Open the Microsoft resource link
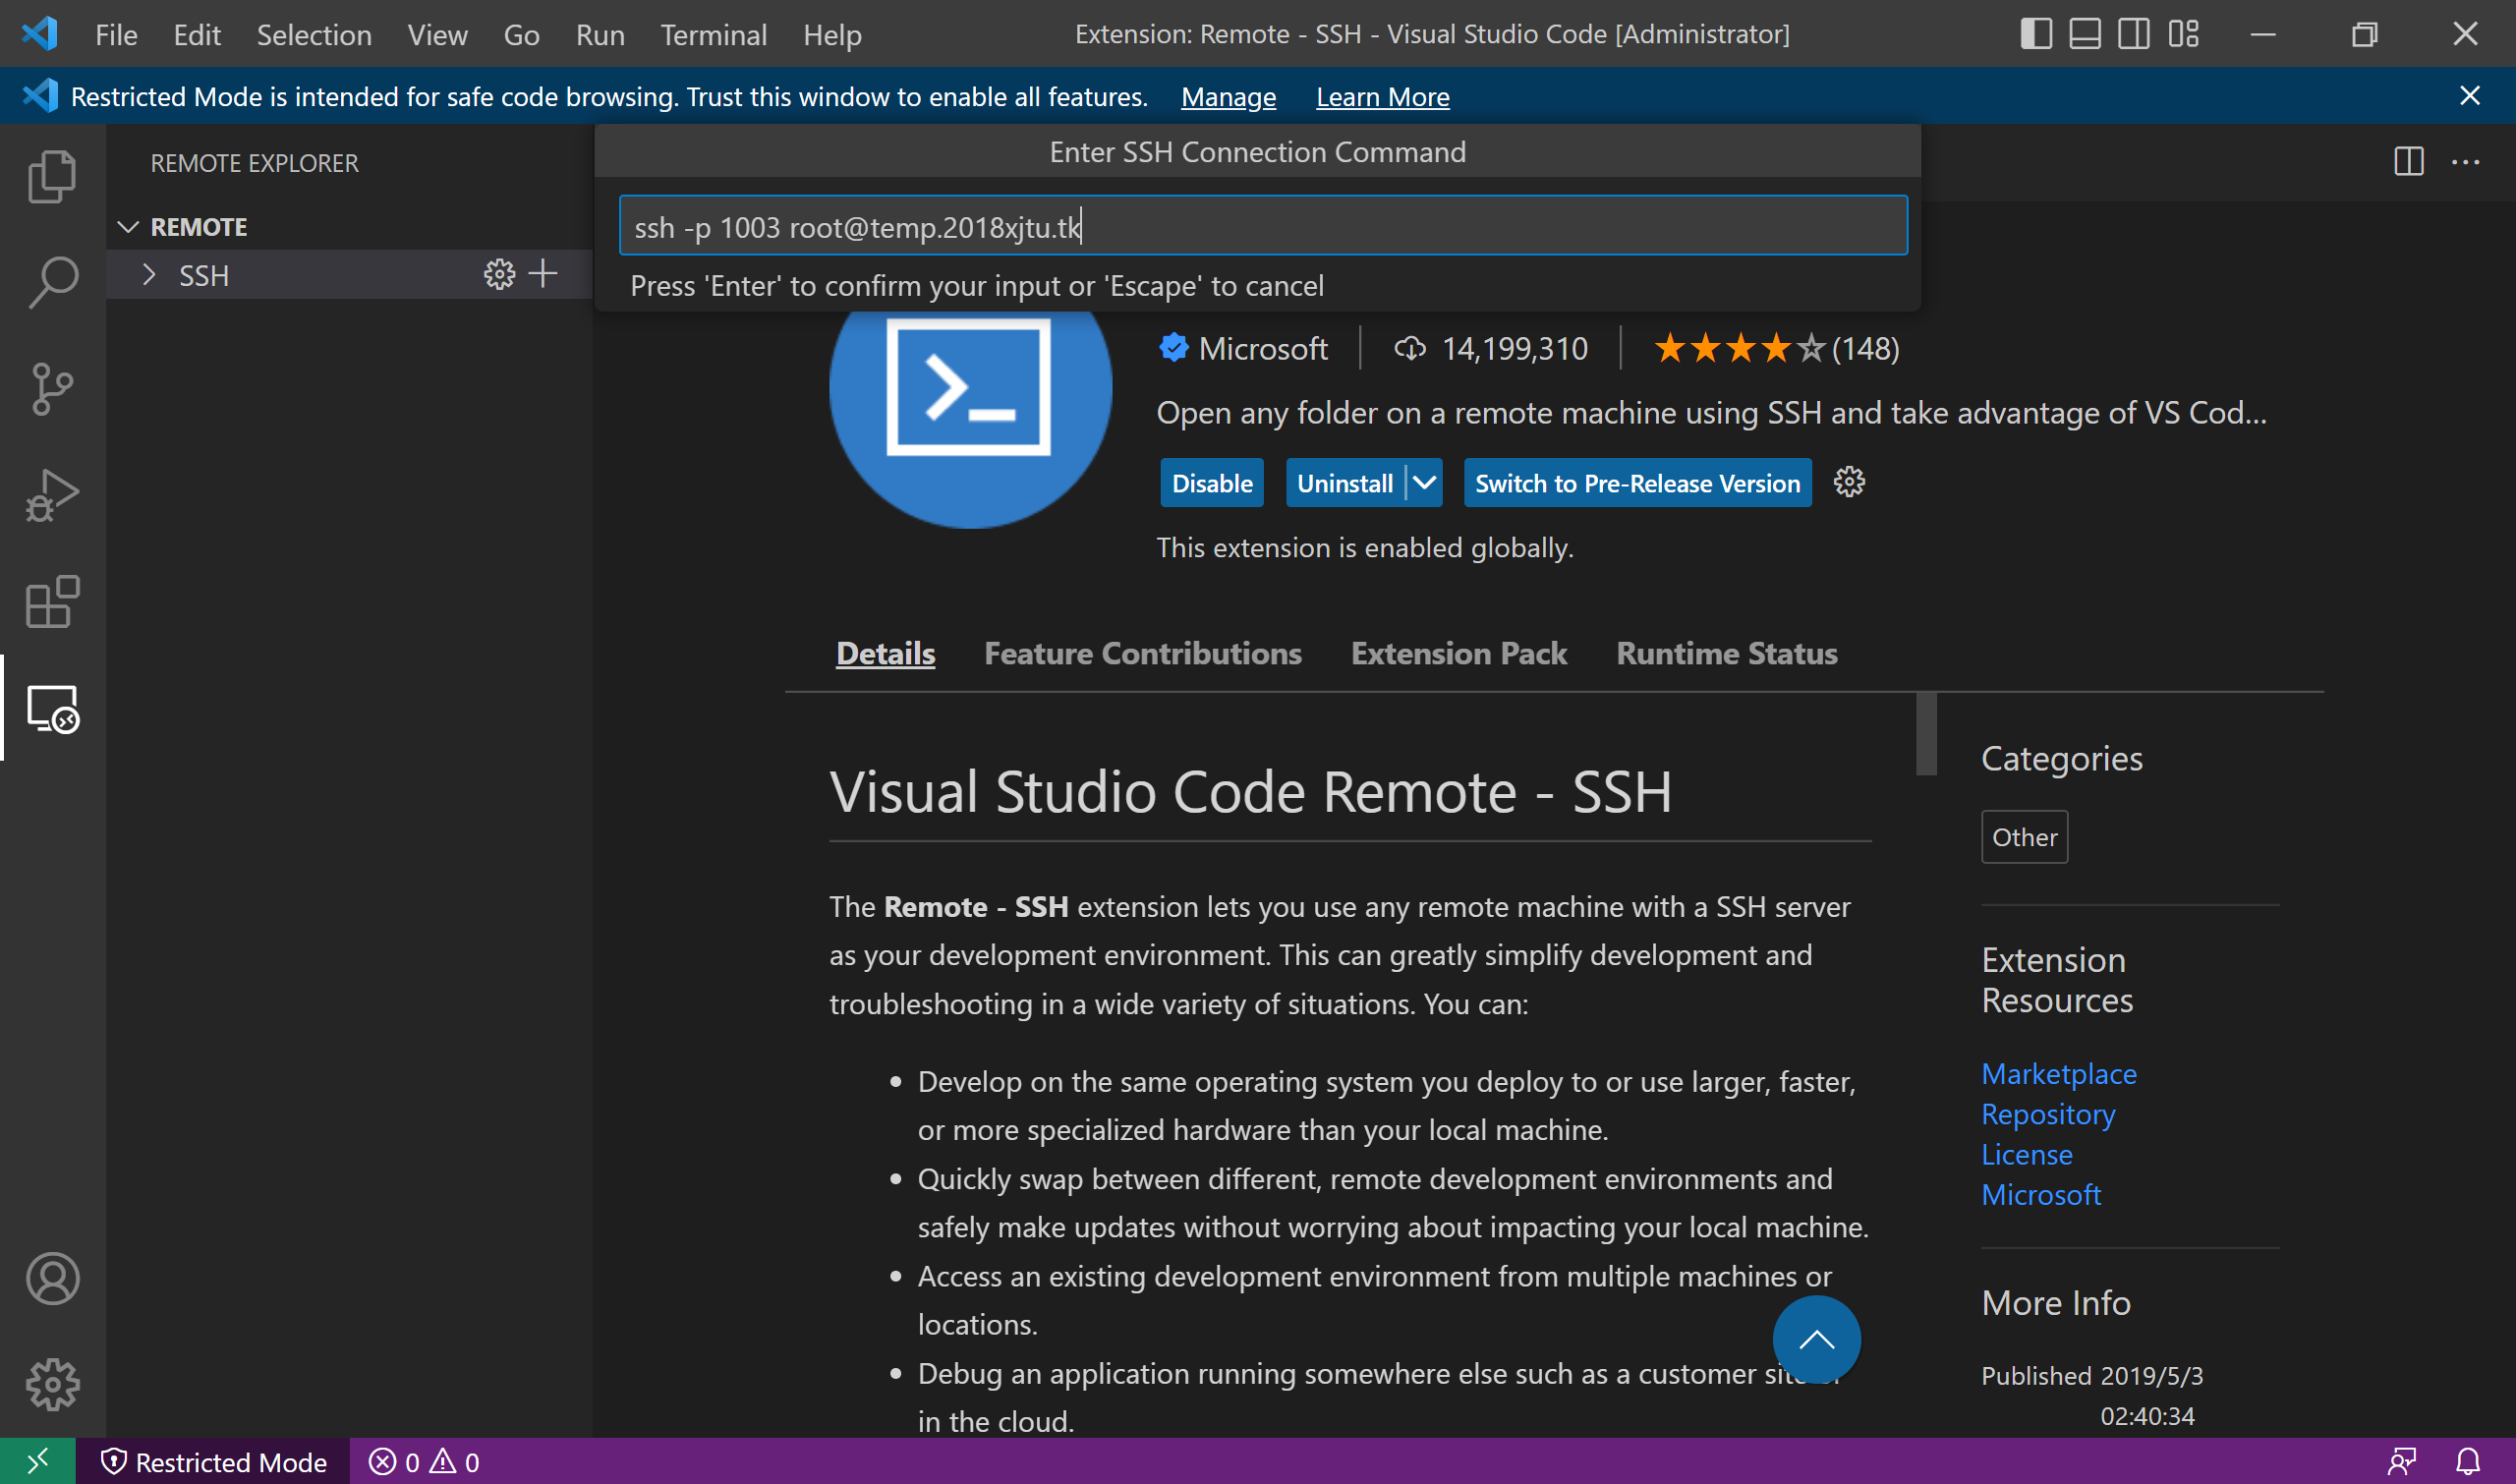Image resolution: width=2516 pixels, height=1484 pixels. click(2041, 1194)
